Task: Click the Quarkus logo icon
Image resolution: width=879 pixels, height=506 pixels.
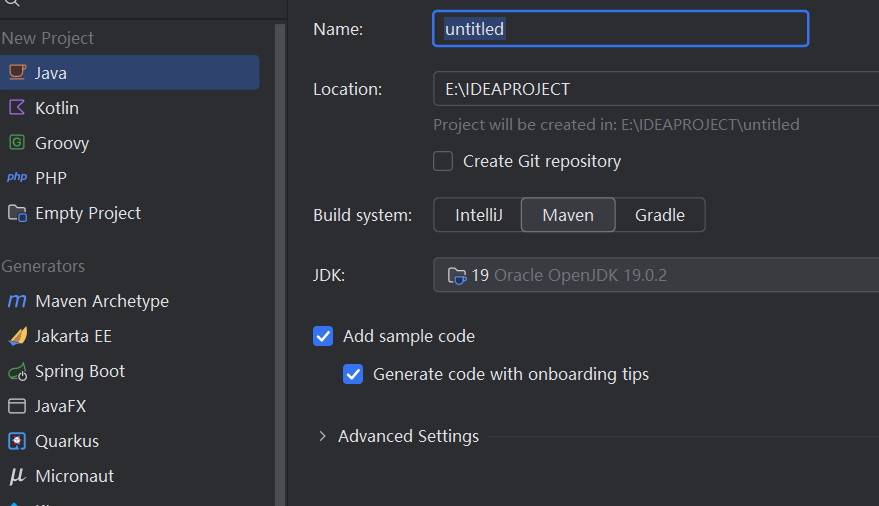Action: [x=17, y=441]
